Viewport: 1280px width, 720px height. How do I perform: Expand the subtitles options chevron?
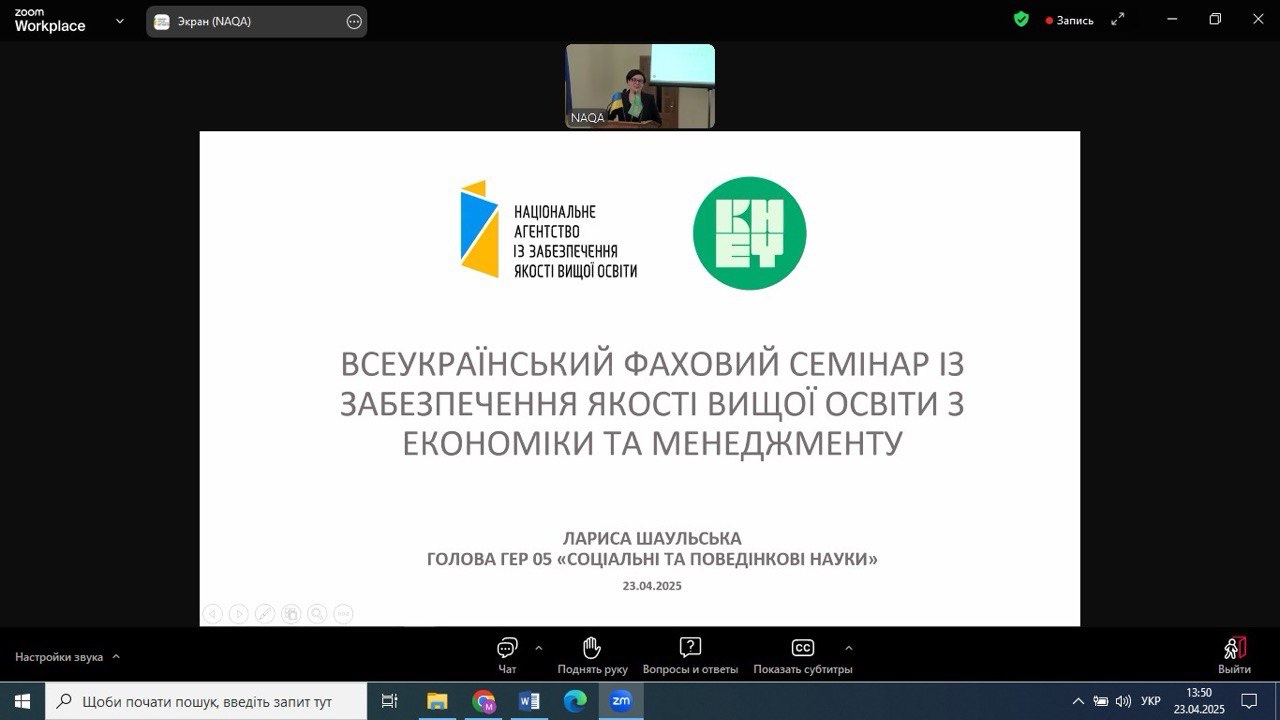(849, 647)
